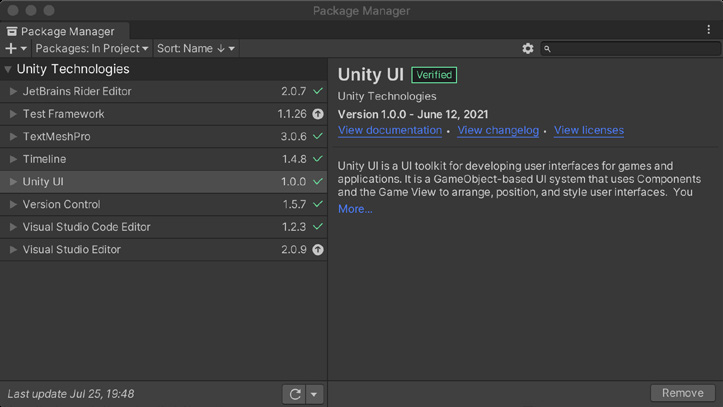The height and width of the screenshot is (407, 723).
Task: Click version 1.1.26 of Test Framework
Action: click(x=292, y=114)
